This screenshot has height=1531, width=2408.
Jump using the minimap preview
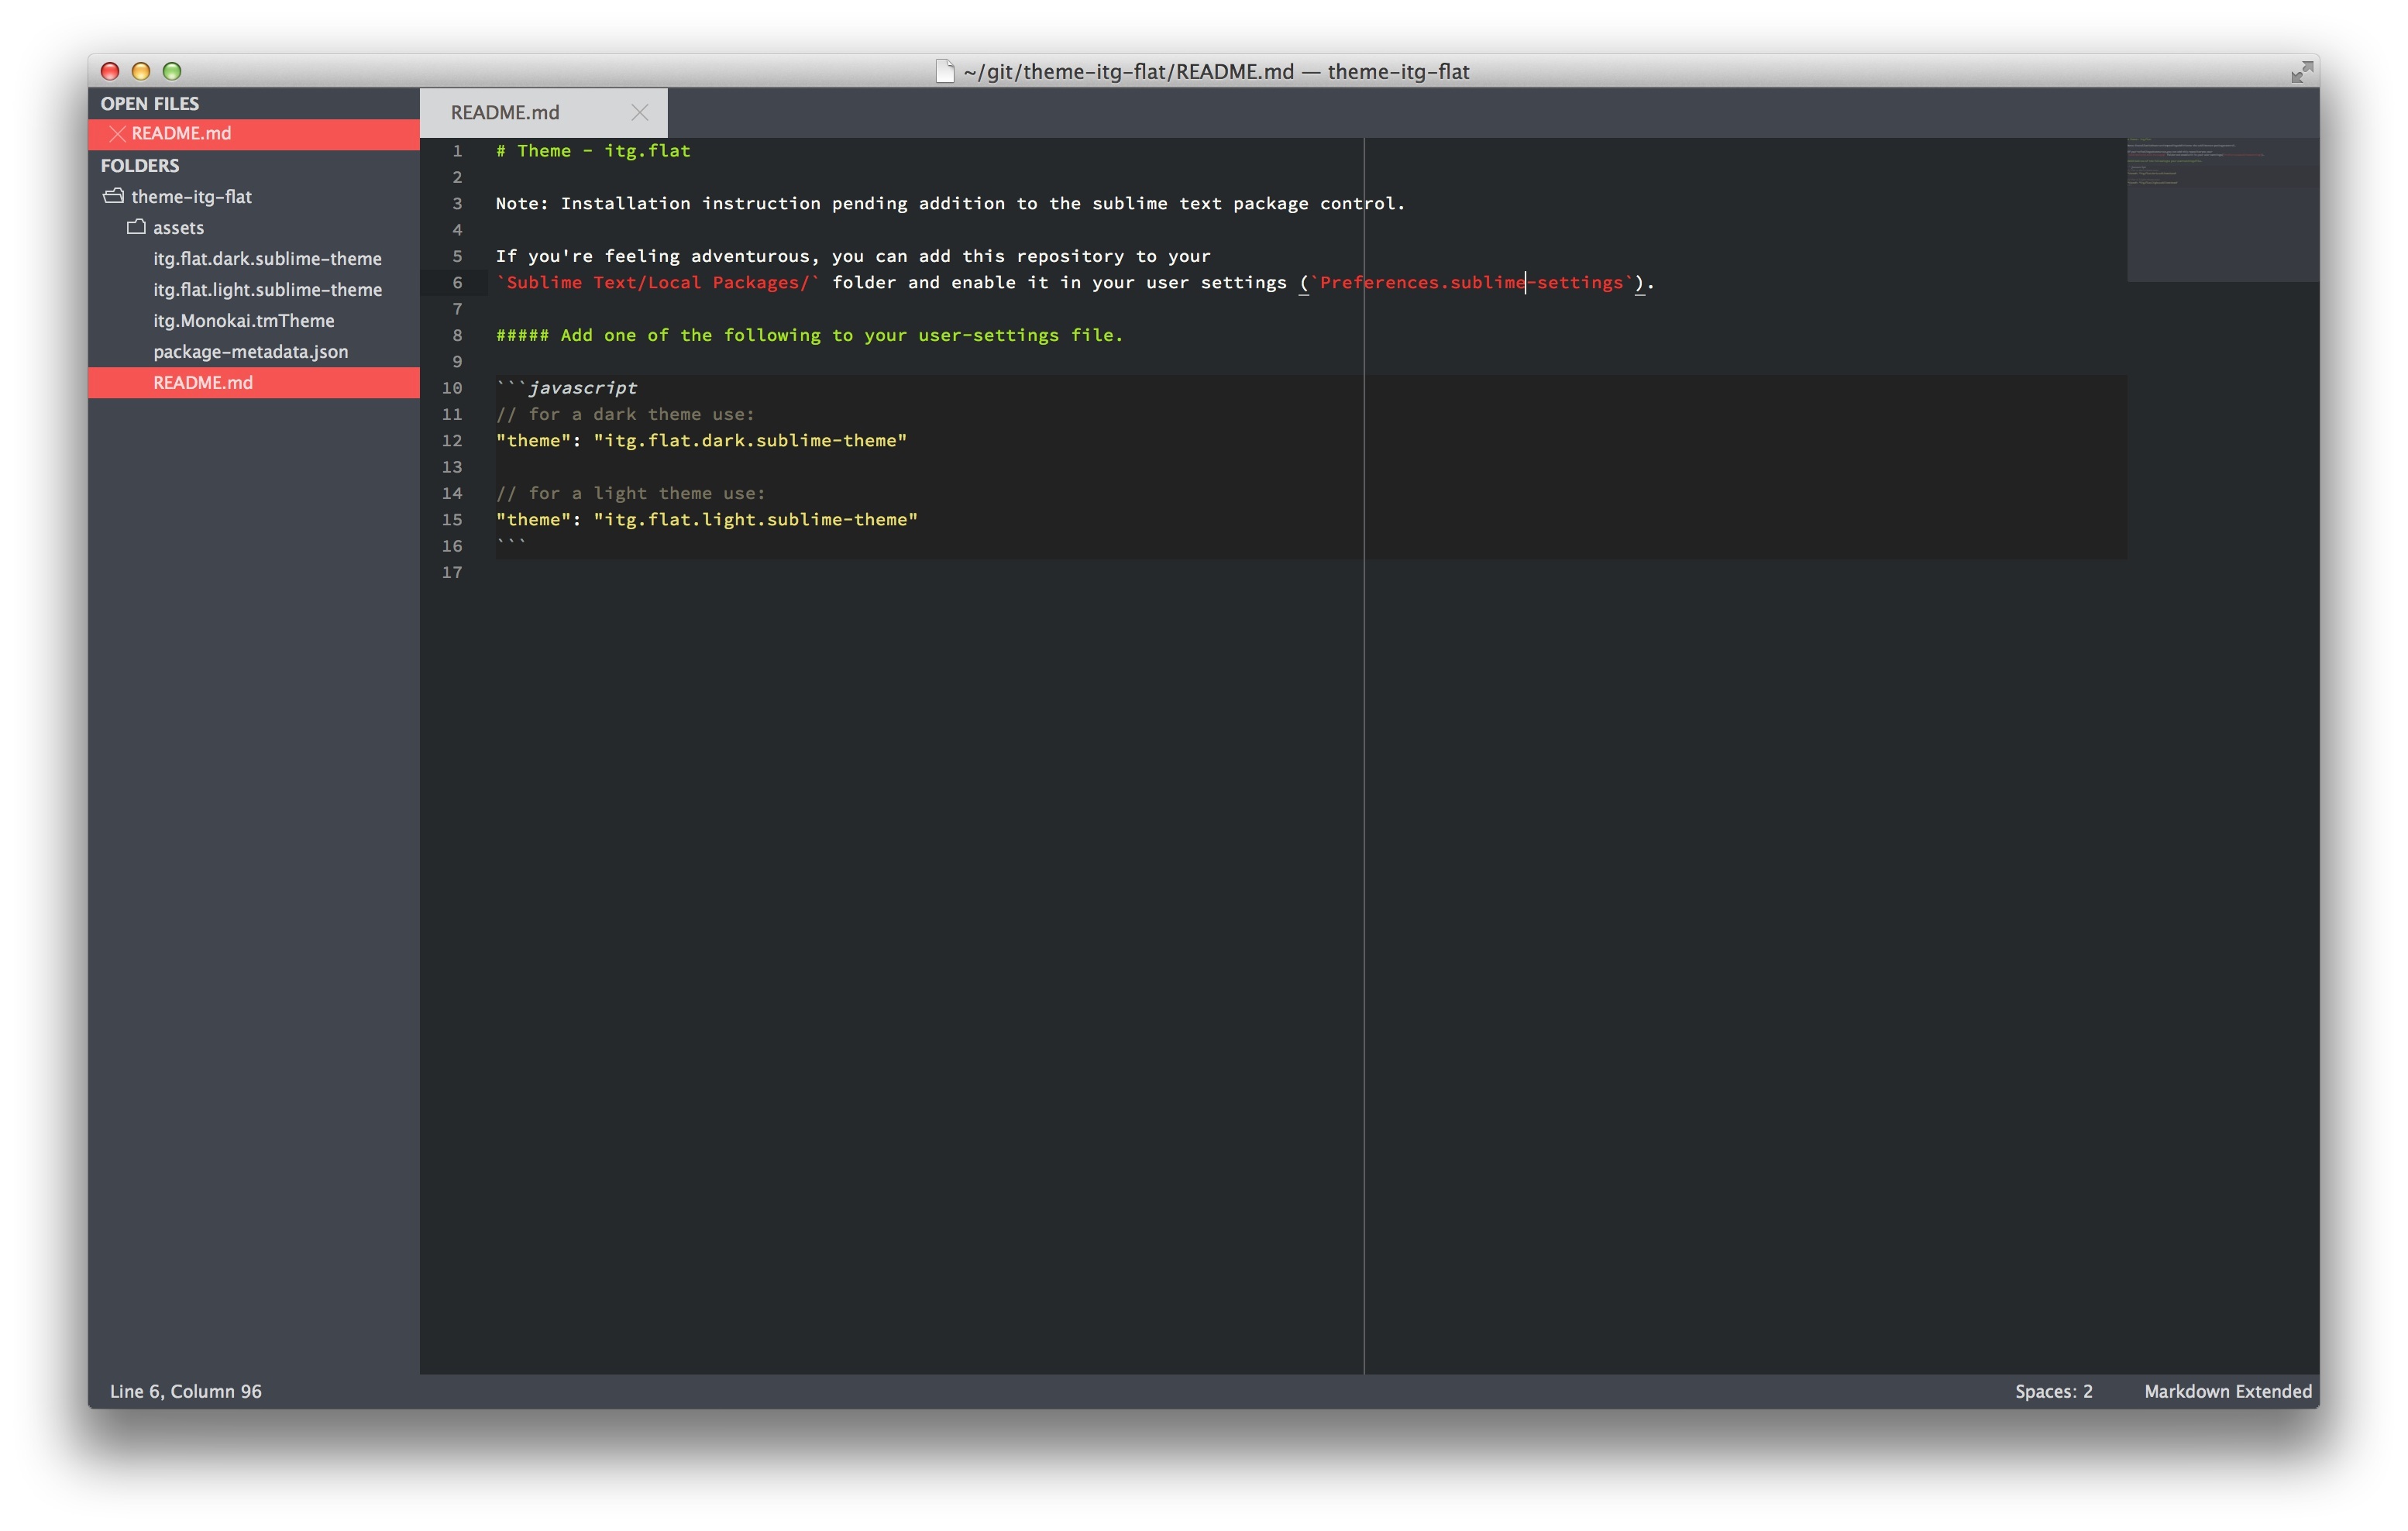[2222, 209]
